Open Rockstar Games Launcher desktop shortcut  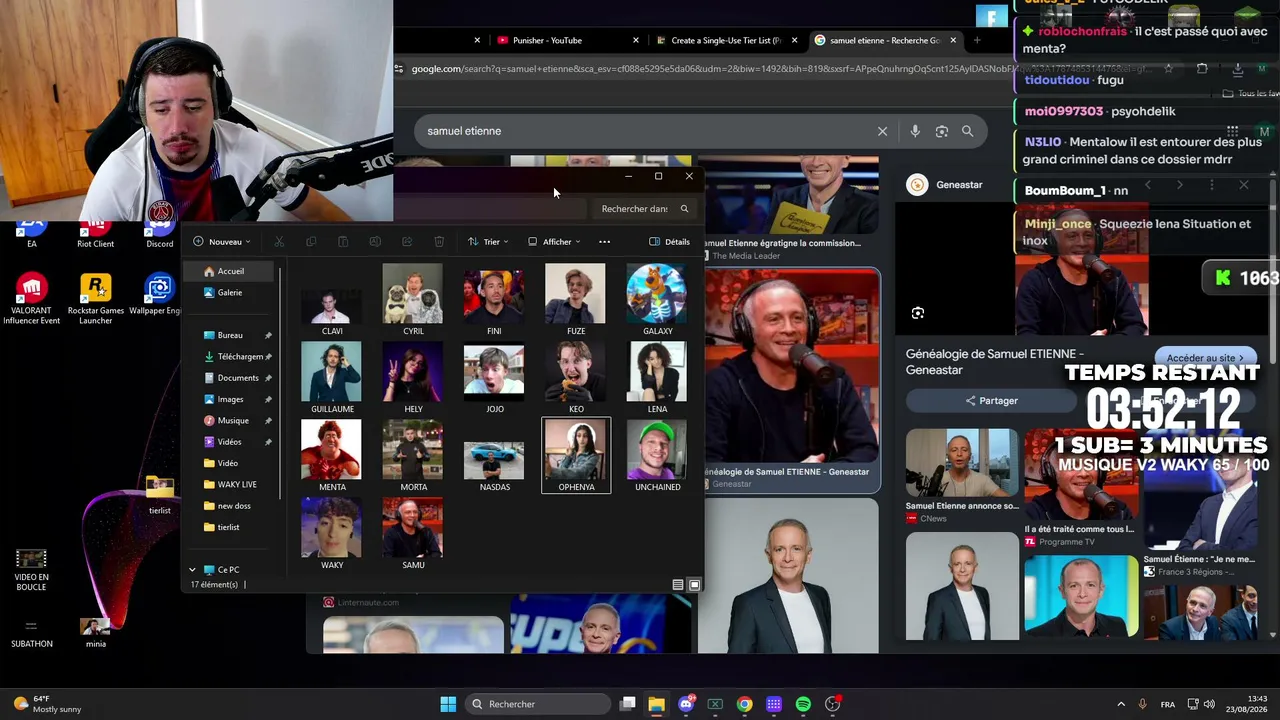pos(96,299)
